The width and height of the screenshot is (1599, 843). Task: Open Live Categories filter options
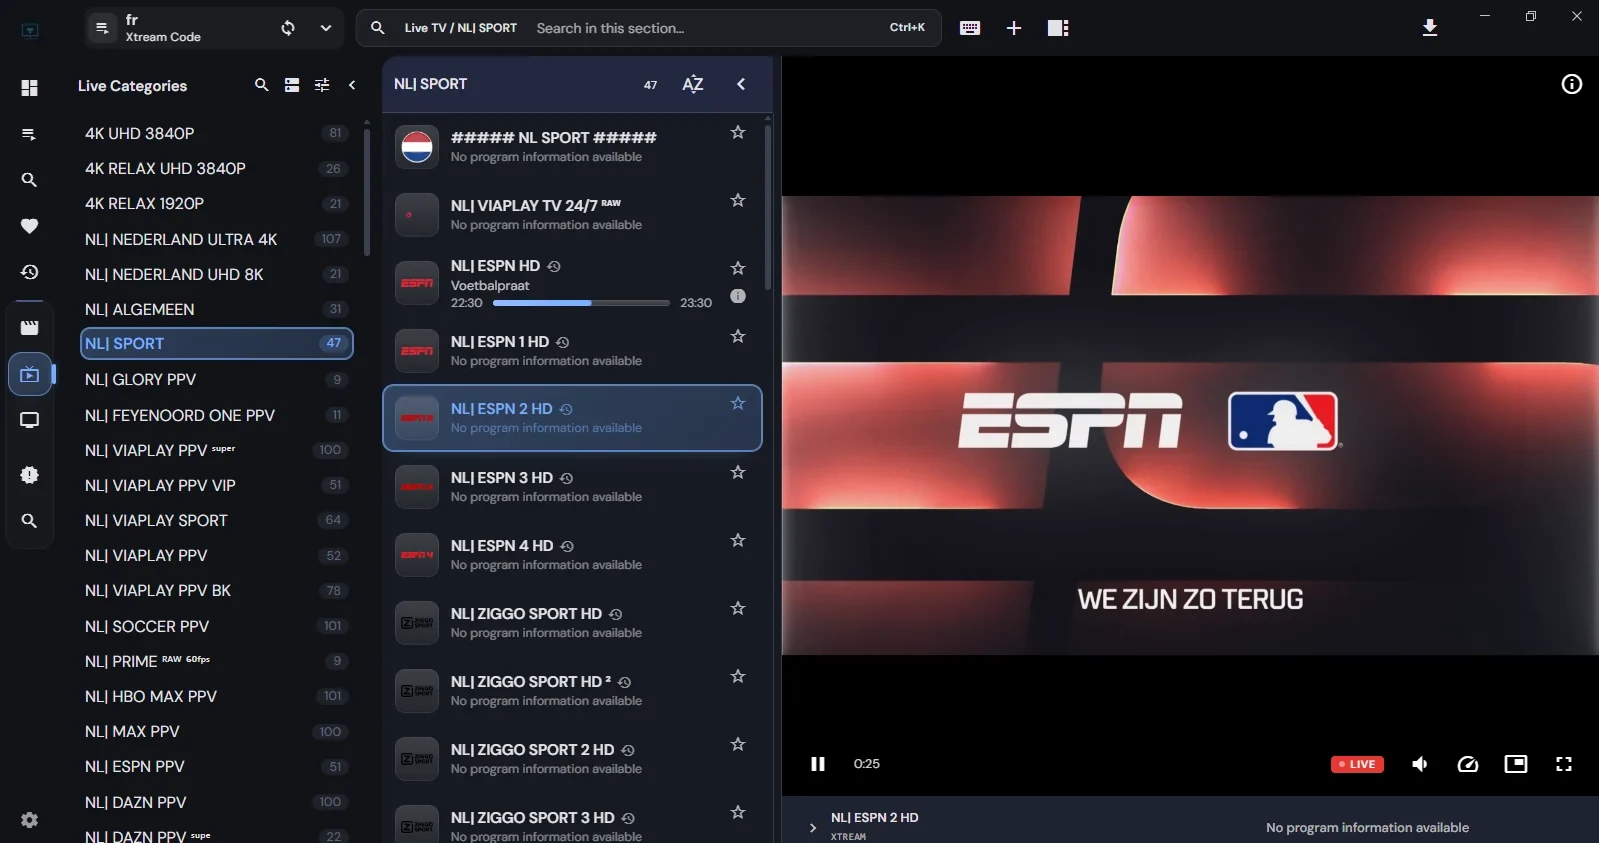point(322,85)
